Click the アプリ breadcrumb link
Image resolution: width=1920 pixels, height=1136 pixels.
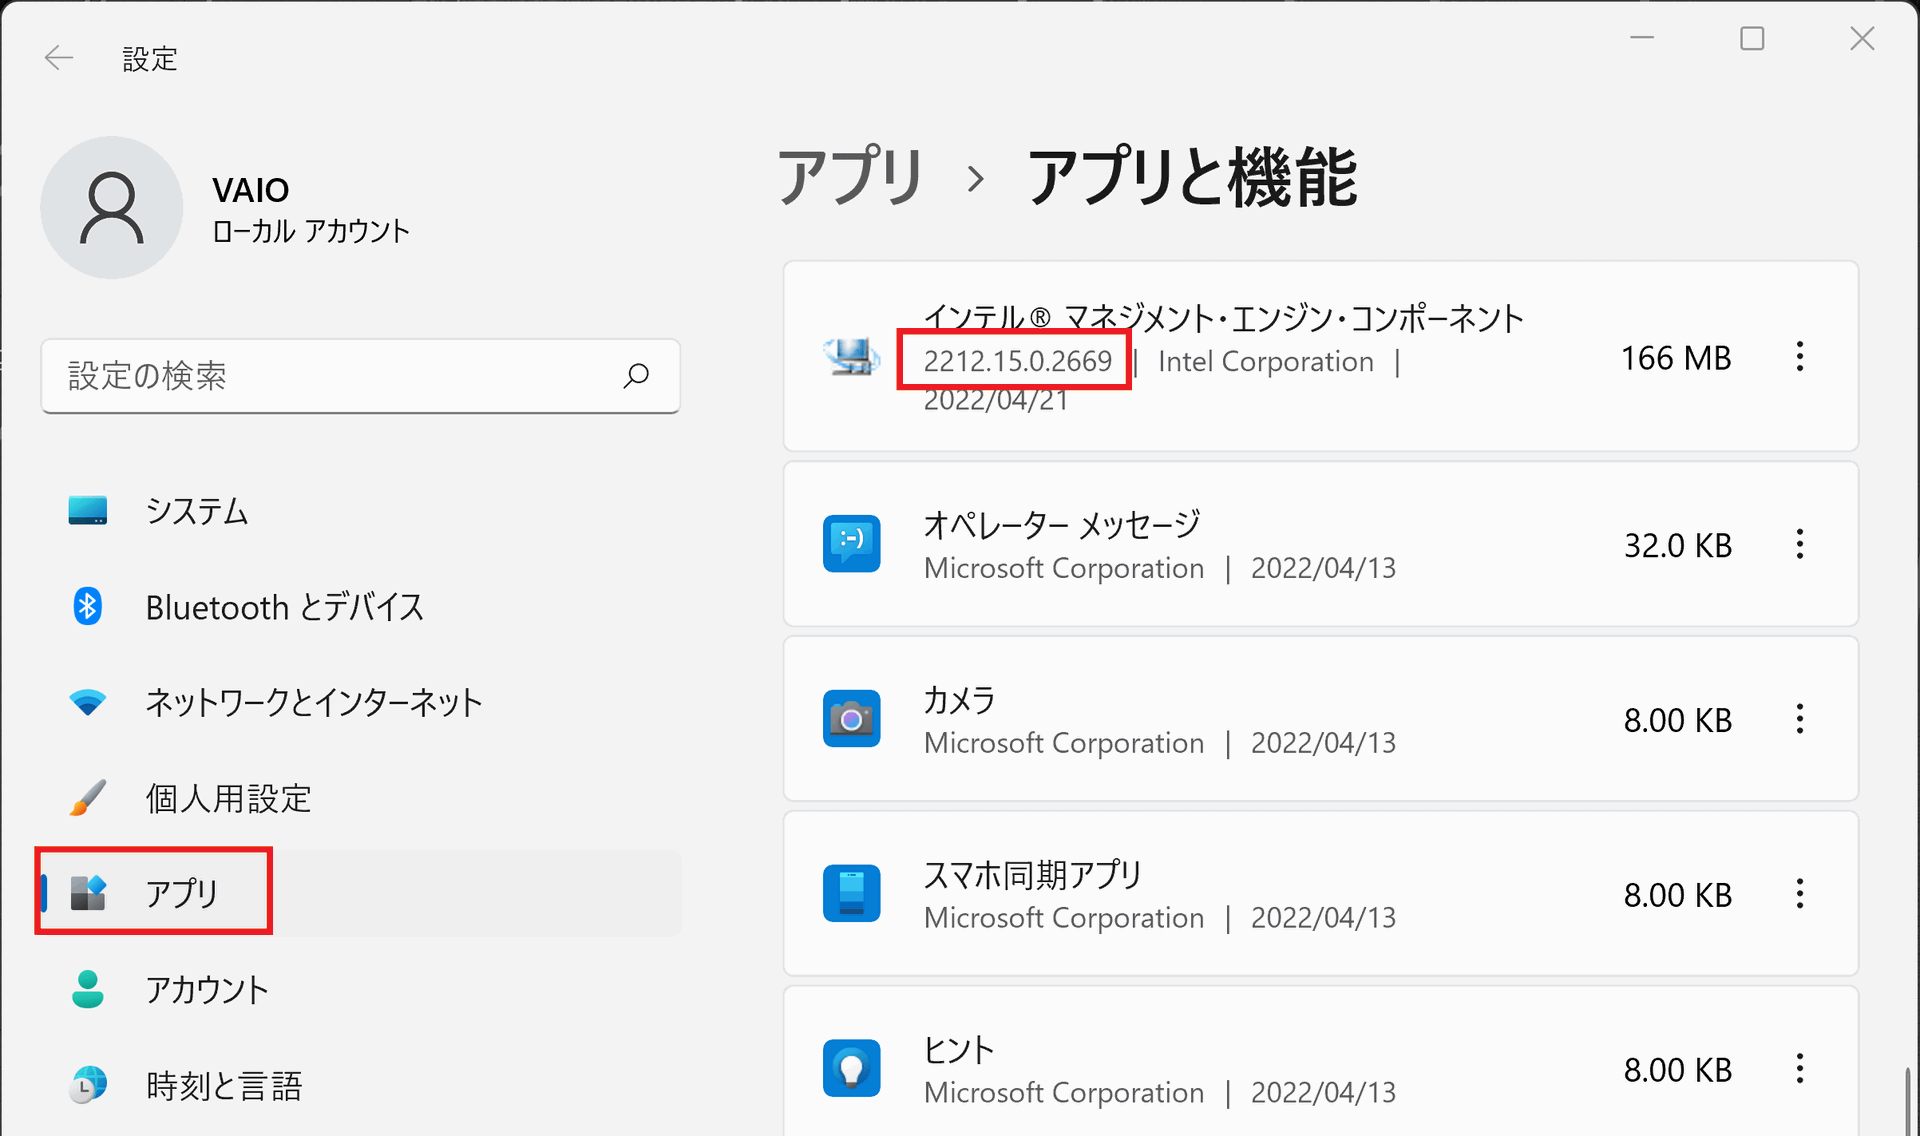(x=850, y=177)
